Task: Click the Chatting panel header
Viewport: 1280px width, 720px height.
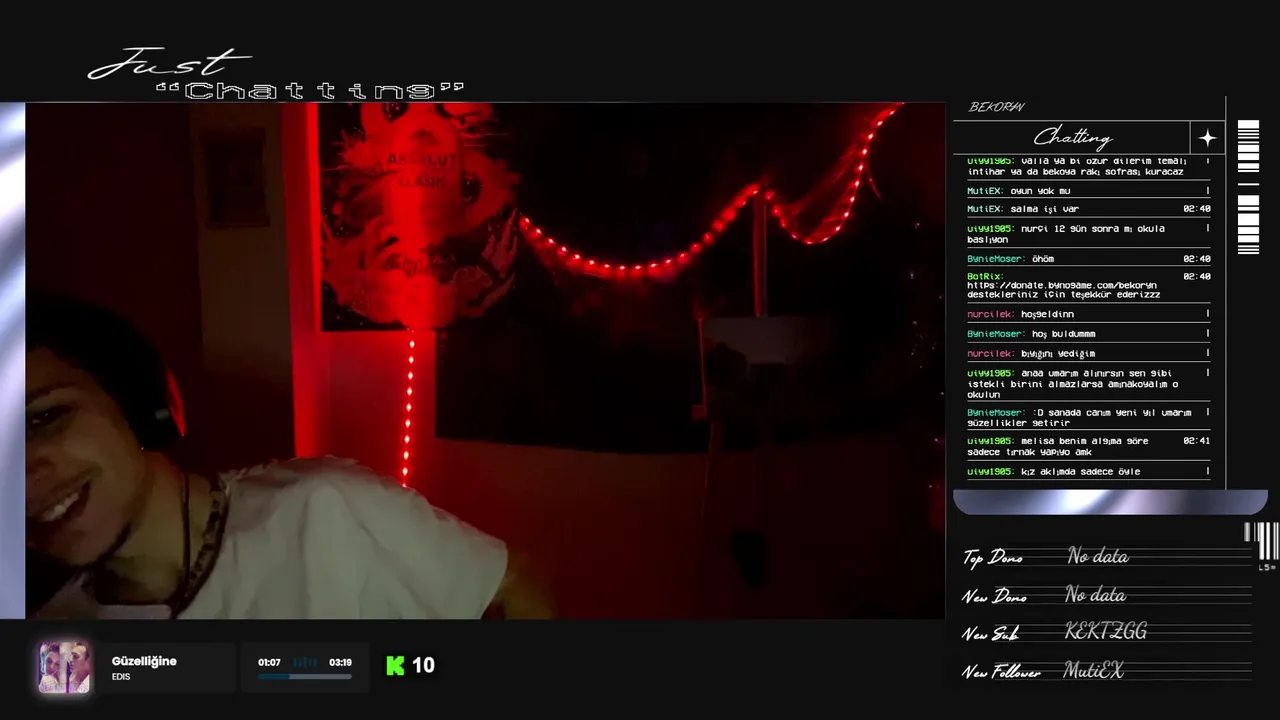Action: pyautogui.click(x=1072, y=138)
